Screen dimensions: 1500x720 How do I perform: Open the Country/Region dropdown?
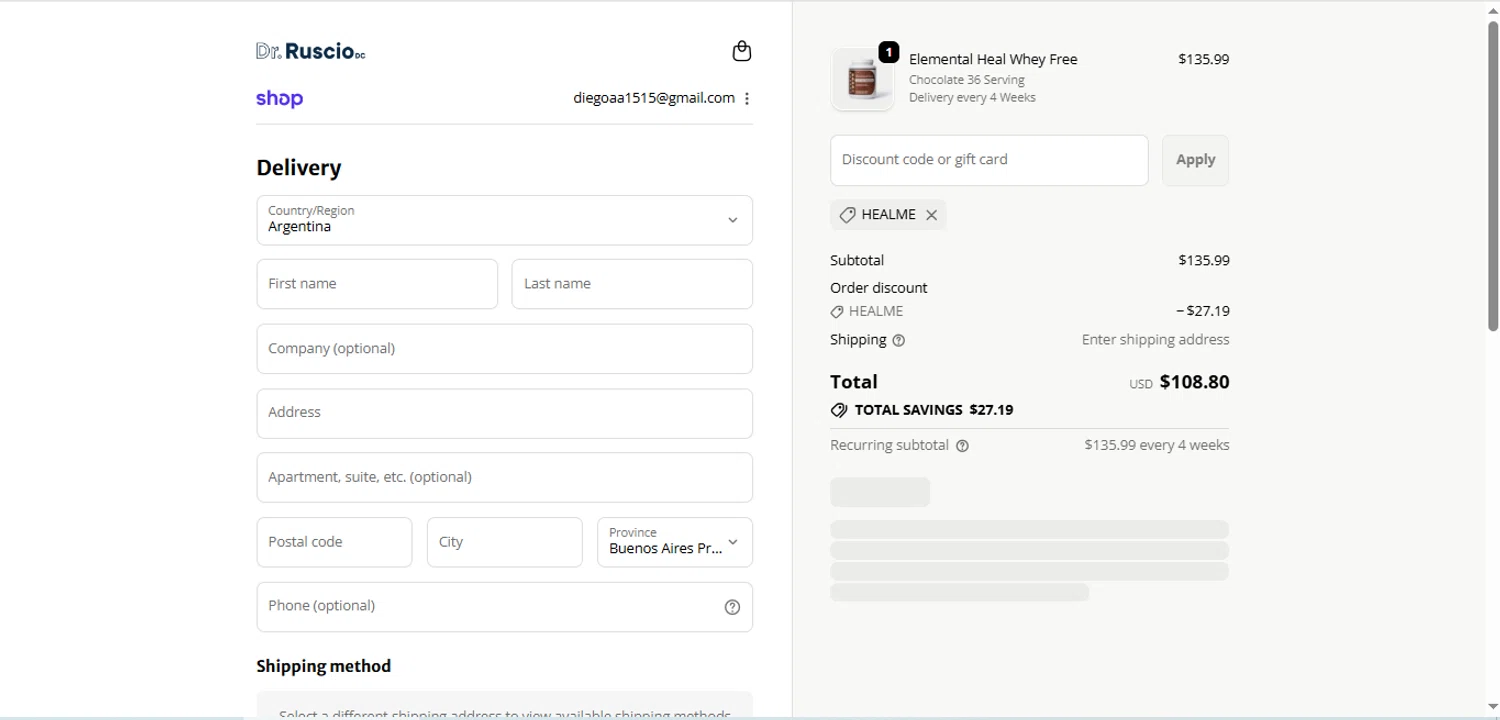click(x=504, y=220)
